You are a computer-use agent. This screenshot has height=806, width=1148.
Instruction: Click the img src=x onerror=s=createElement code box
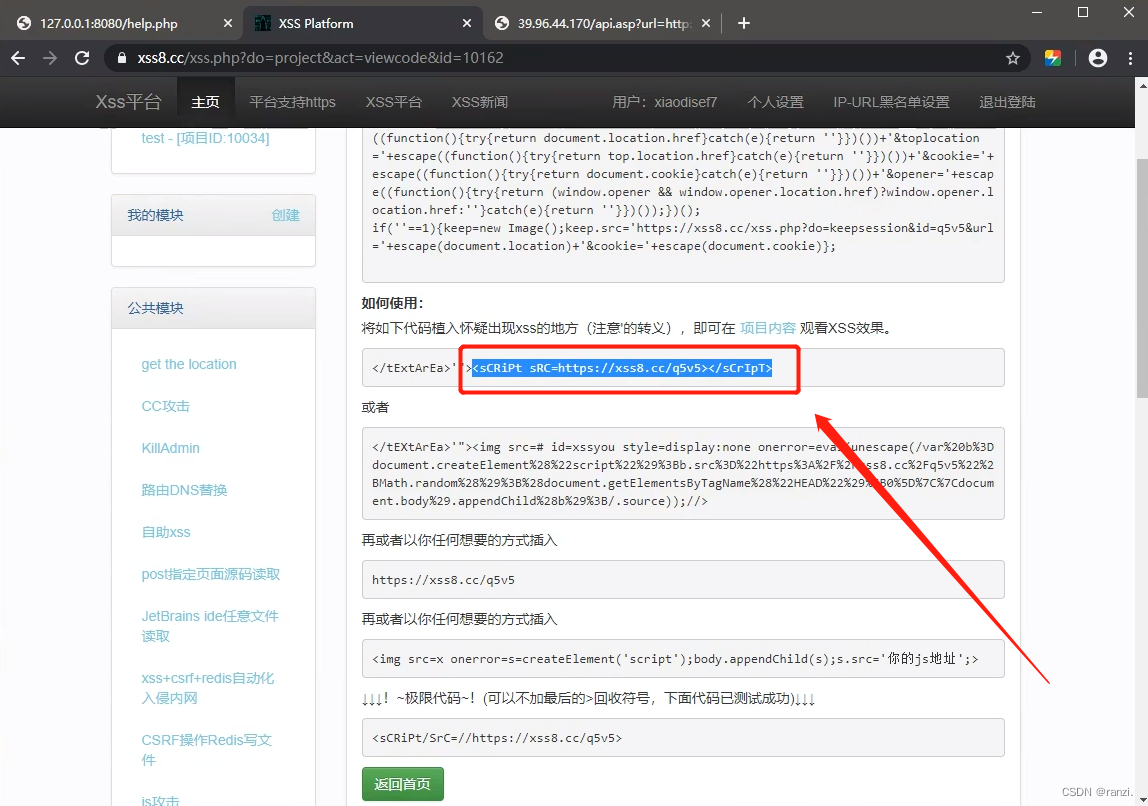[683, 659]
